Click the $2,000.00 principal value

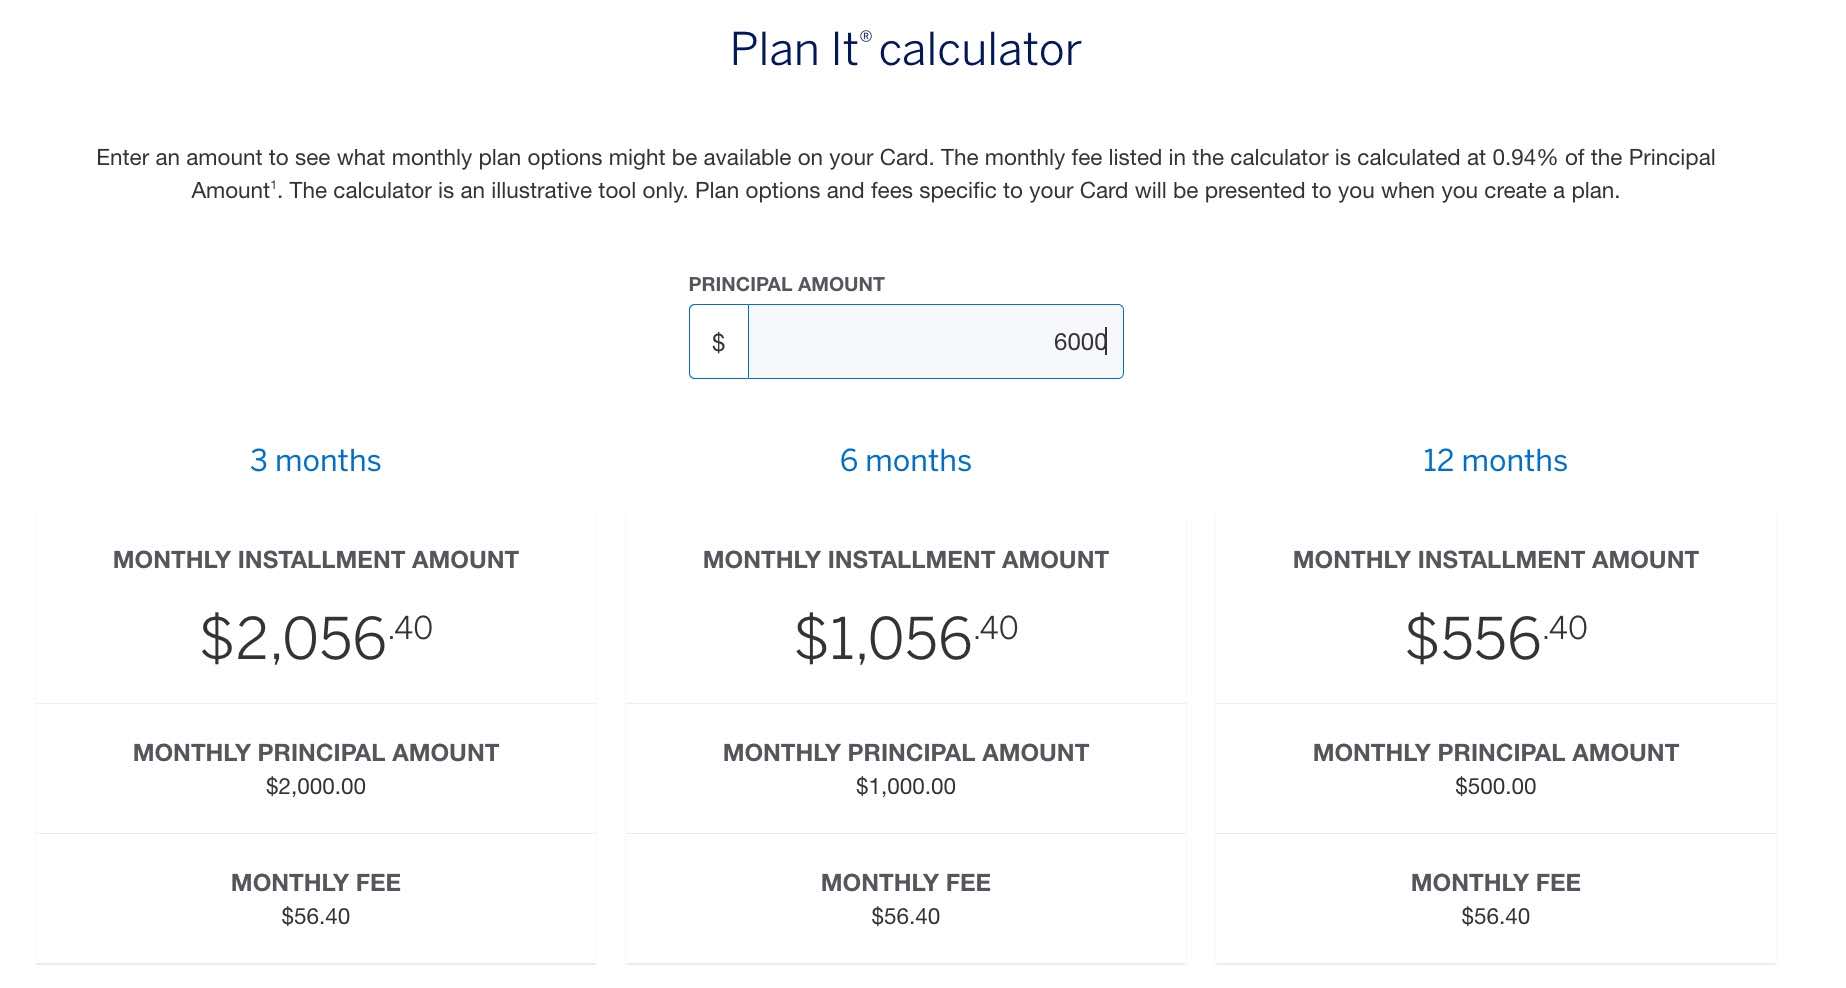pyautogui.click(x=315, y=787)
